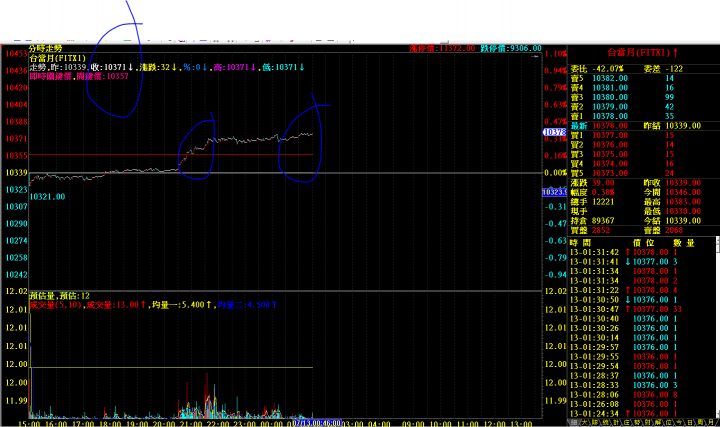The height and width of the screenshot is (427, 720).
Task: Open the 統 statistics tab
Action: [x=606, y=422]
